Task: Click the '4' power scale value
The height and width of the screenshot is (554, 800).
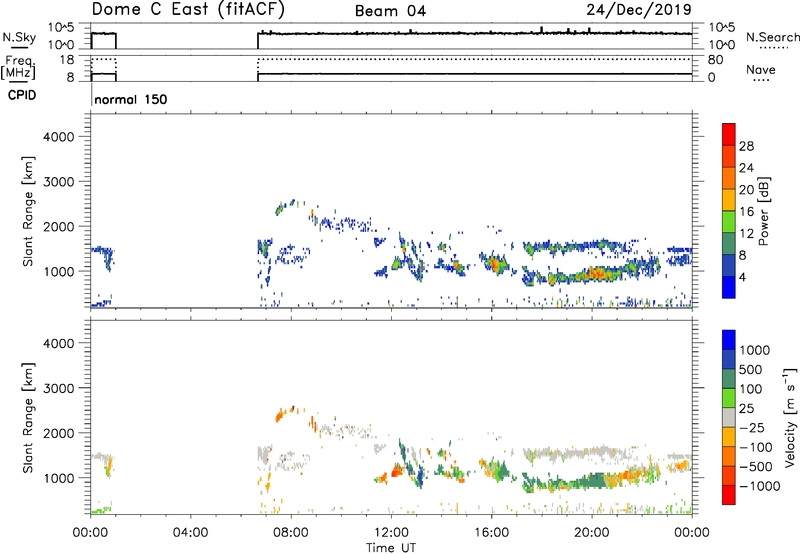Action: point(742,277)
